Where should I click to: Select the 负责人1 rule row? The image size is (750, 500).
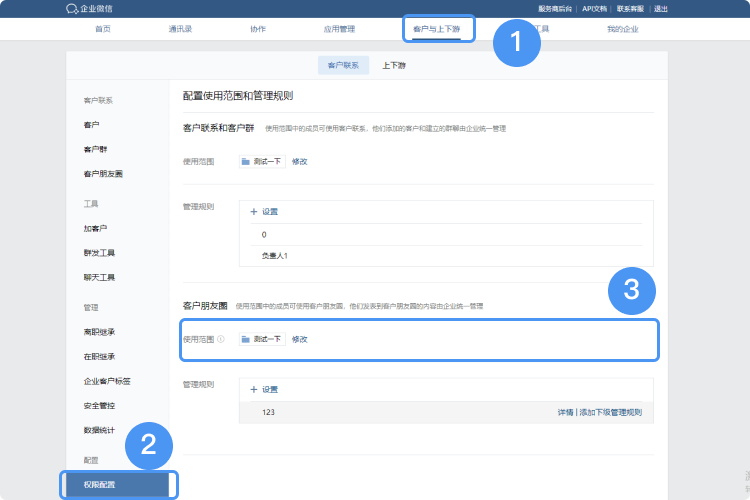point(275,256)
